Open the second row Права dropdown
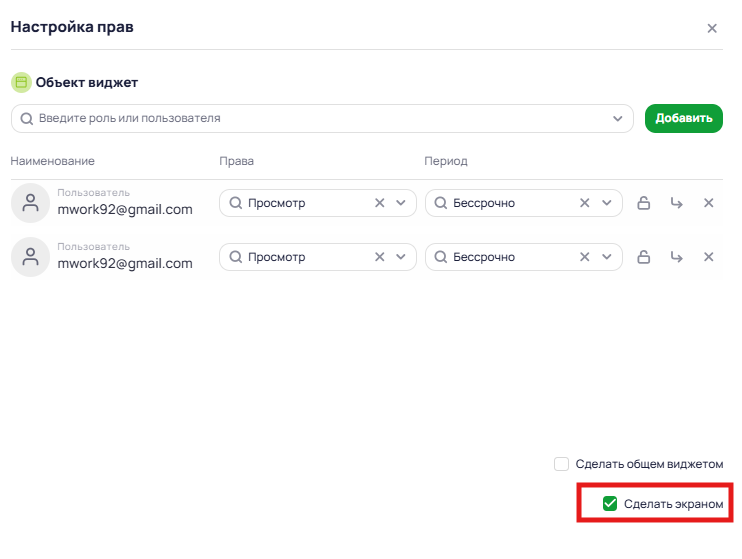Screen dimensions: 742x559 (401, 257)
